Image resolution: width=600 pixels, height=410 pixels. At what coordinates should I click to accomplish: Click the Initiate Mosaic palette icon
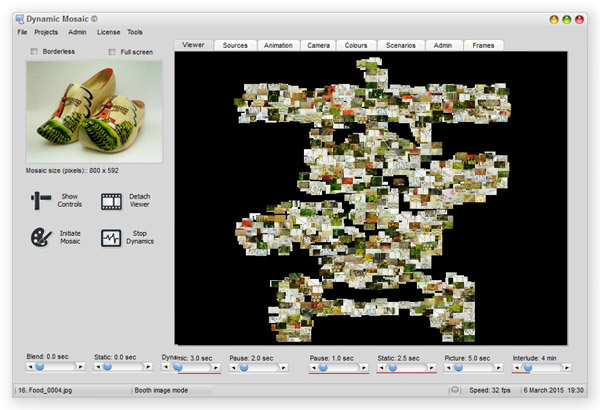click(40, 238)
